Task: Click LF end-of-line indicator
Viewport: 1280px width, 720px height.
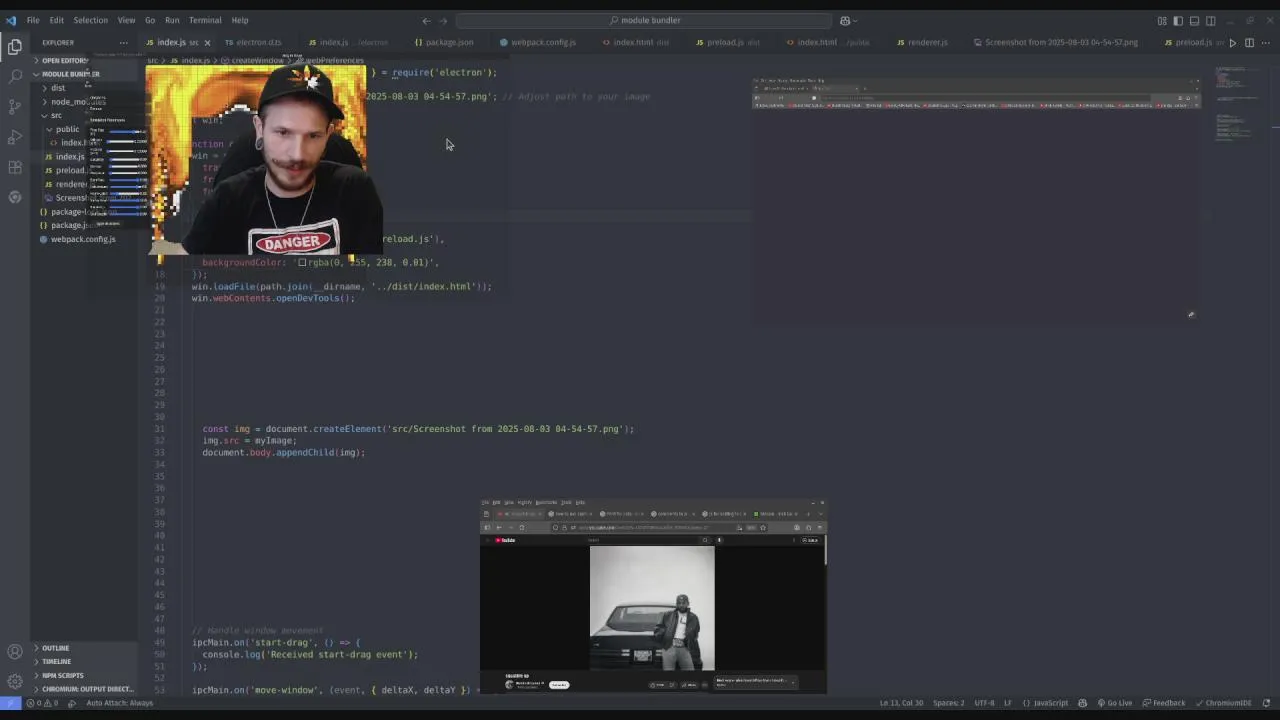Action: 1008,703
